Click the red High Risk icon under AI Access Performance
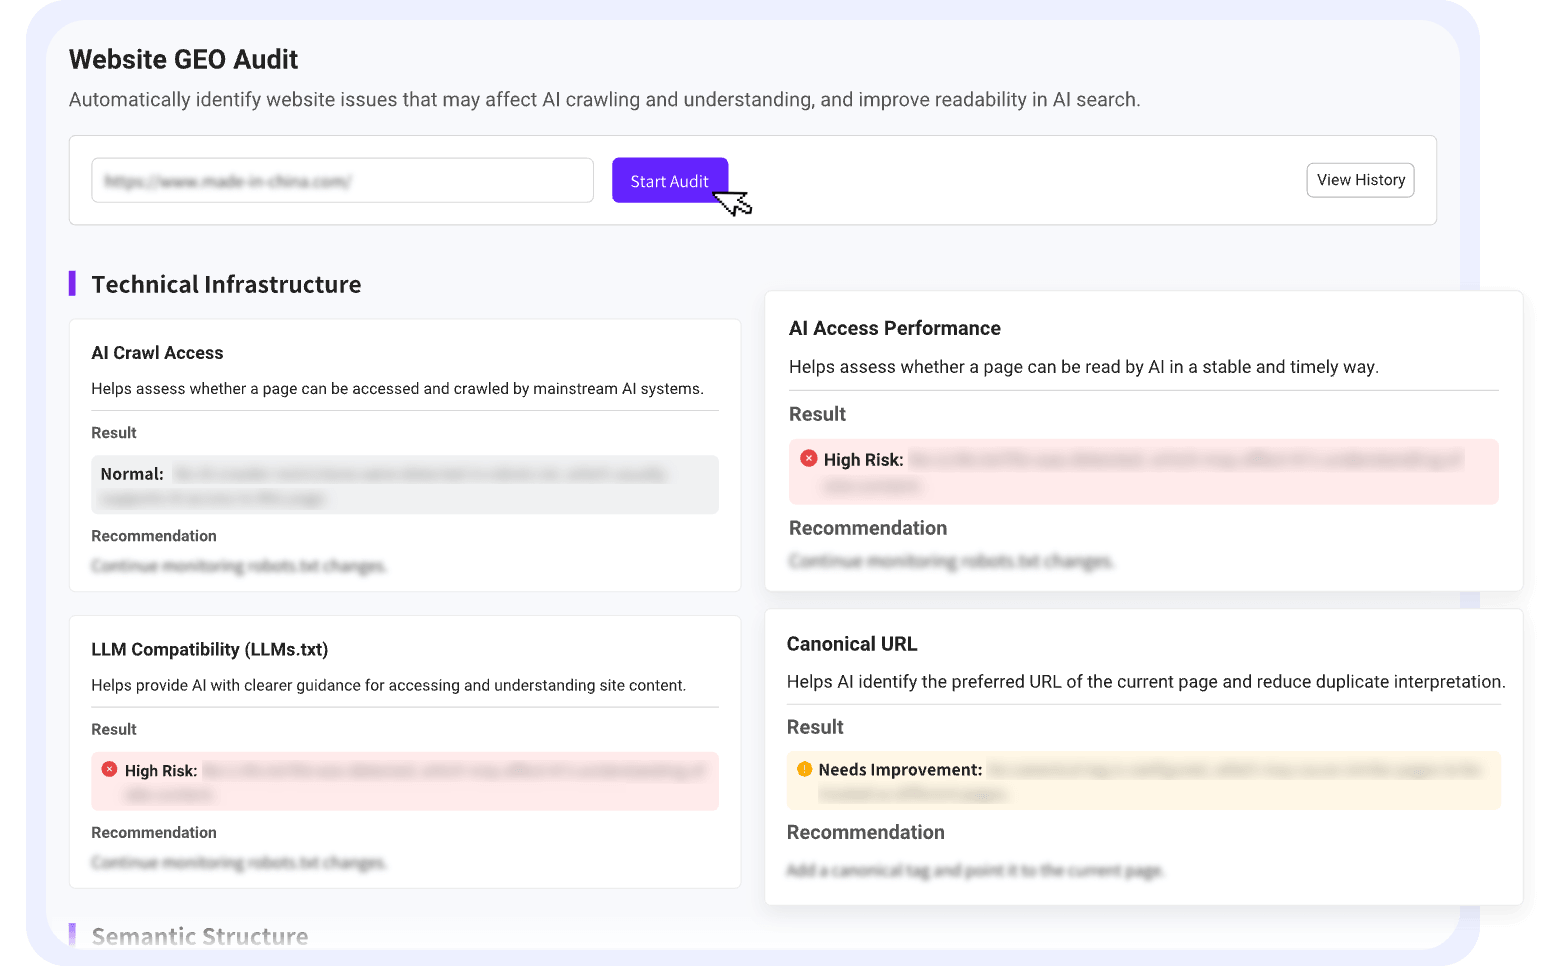Screen dimensions: 1554x966 pyautogui.click(x=809, y=458)
